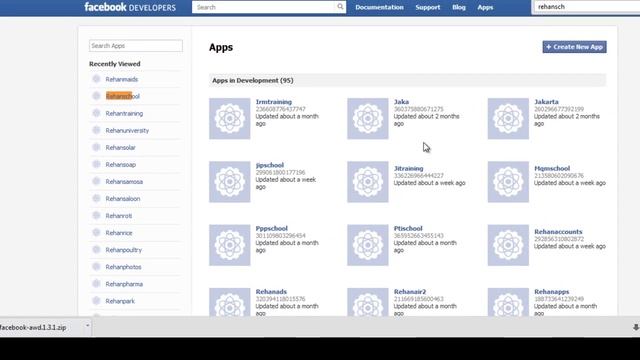640x360 pixels.
Task: Open the Jitraining app title link
Action: [x=408, y=168]
